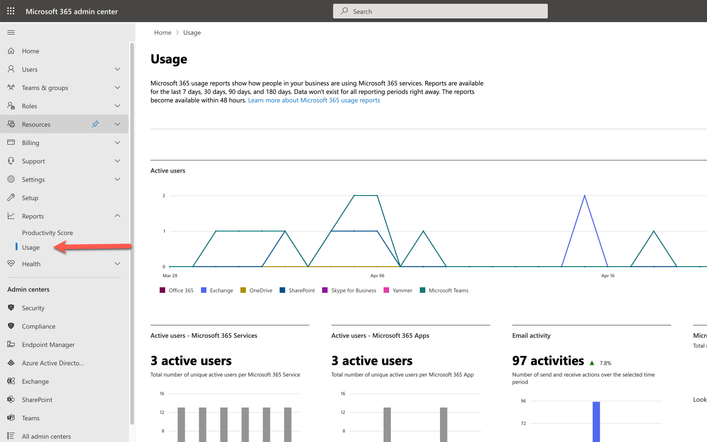Click the '97 activities' value
The image size is (707, 442).
tap(548, 361)
